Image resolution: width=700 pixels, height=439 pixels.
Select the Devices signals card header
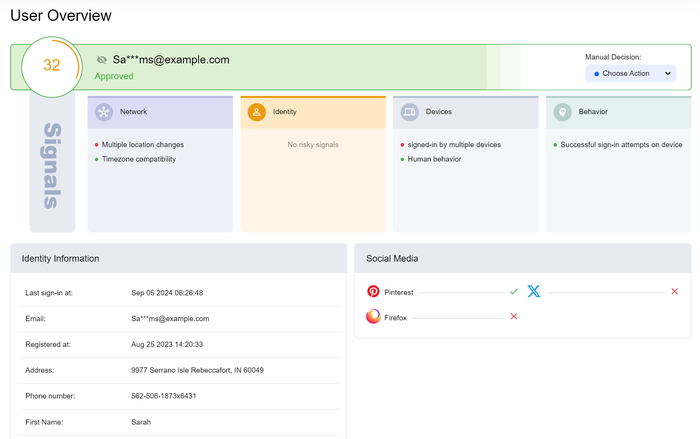(466, 112)
